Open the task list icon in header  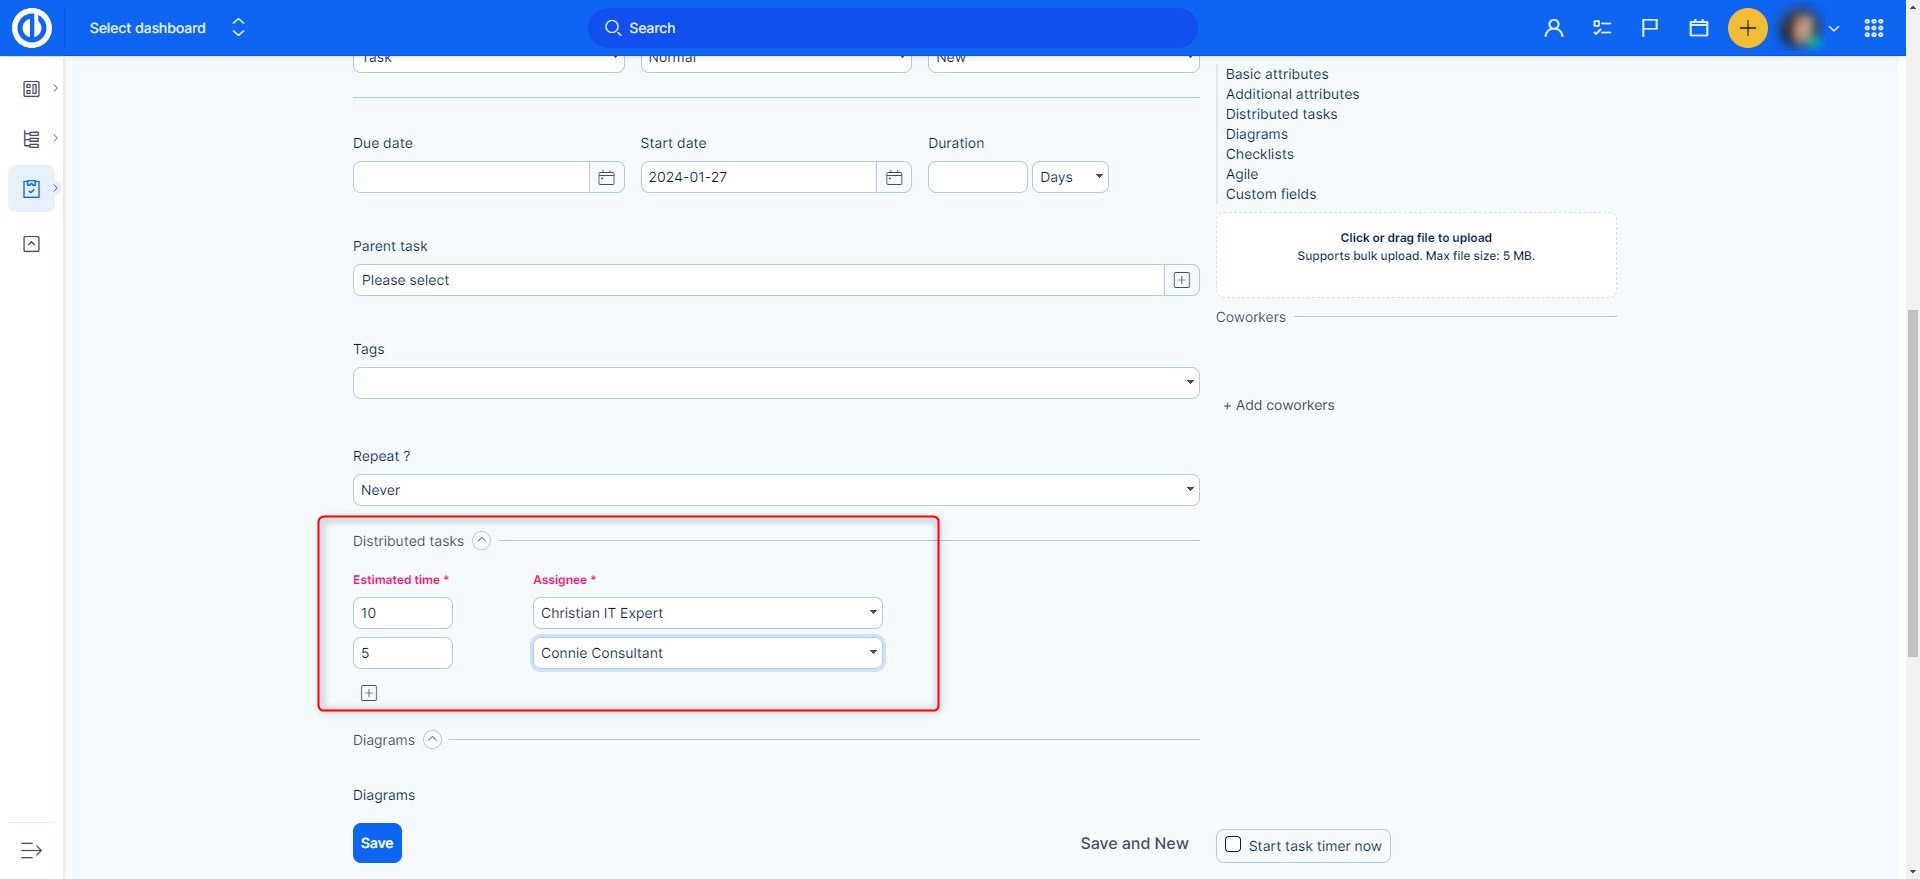click(1602, 28)
